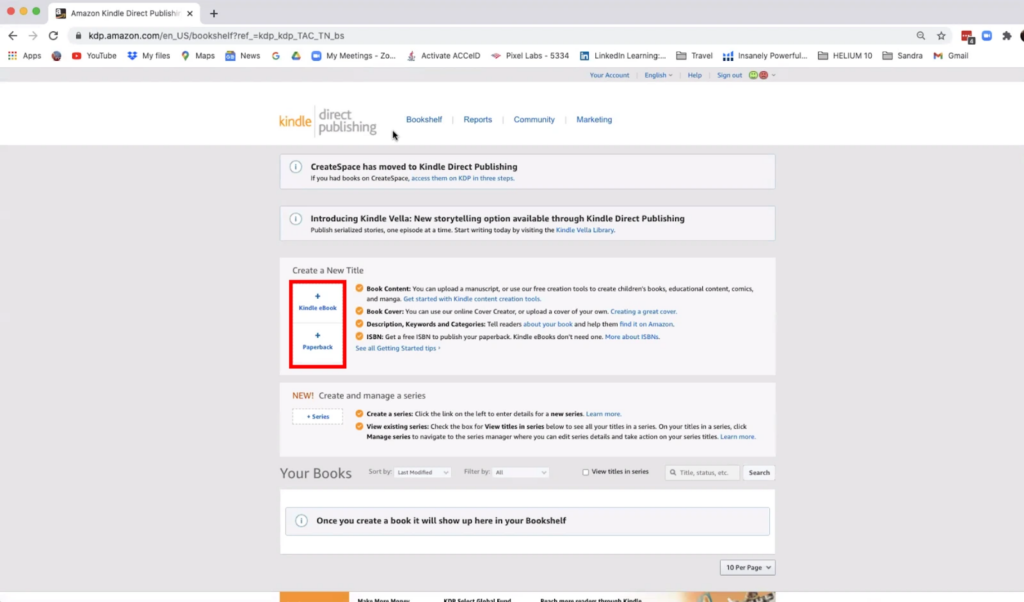Open the Maps bookmark
The width and height of the screenshot is (1024, 602).
(198, 55)
